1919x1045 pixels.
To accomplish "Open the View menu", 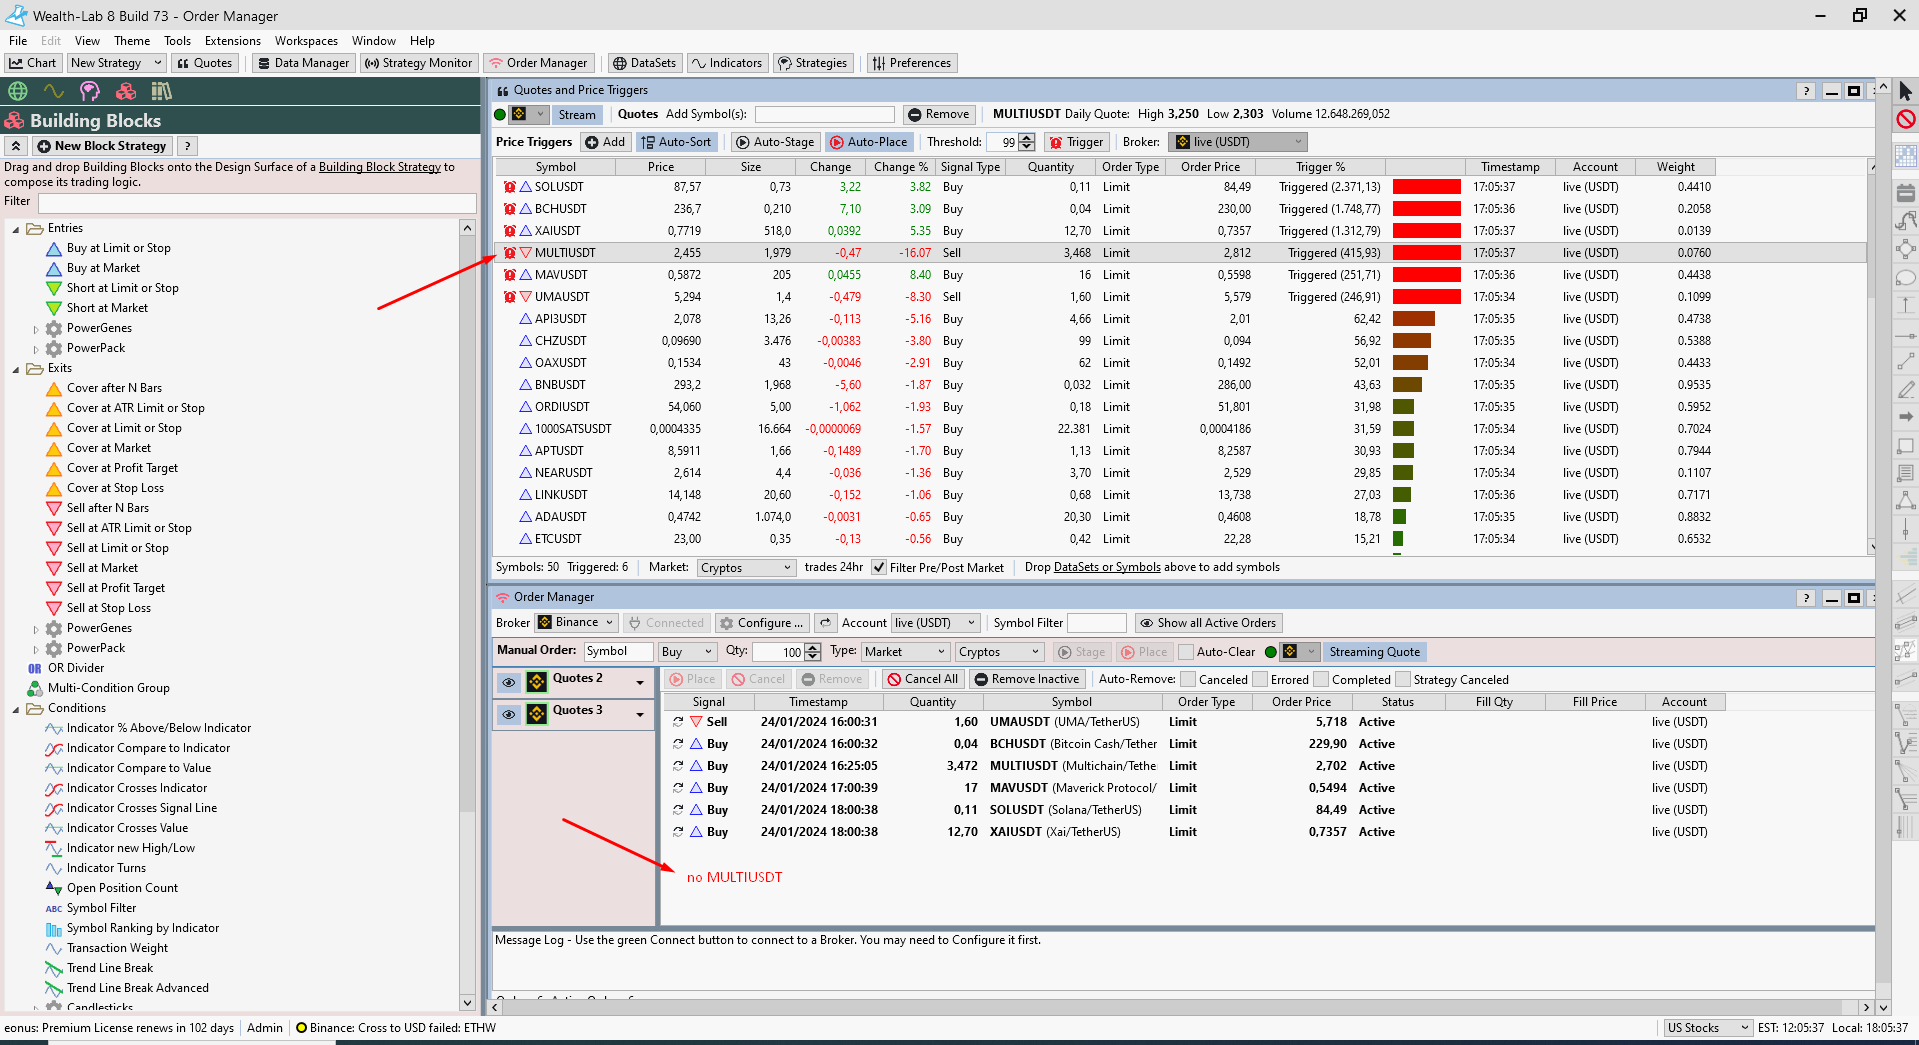I will point(87,41).
